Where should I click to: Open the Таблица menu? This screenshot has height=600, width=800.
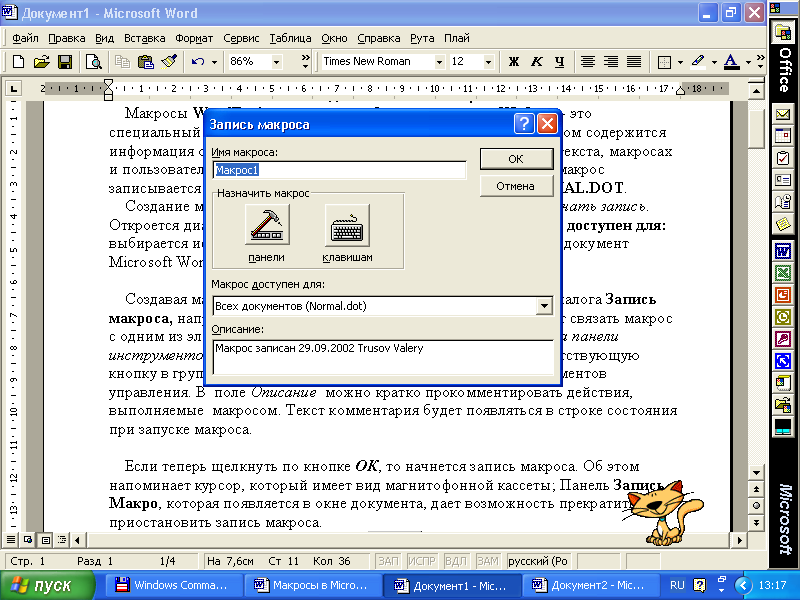click(290, 38)
